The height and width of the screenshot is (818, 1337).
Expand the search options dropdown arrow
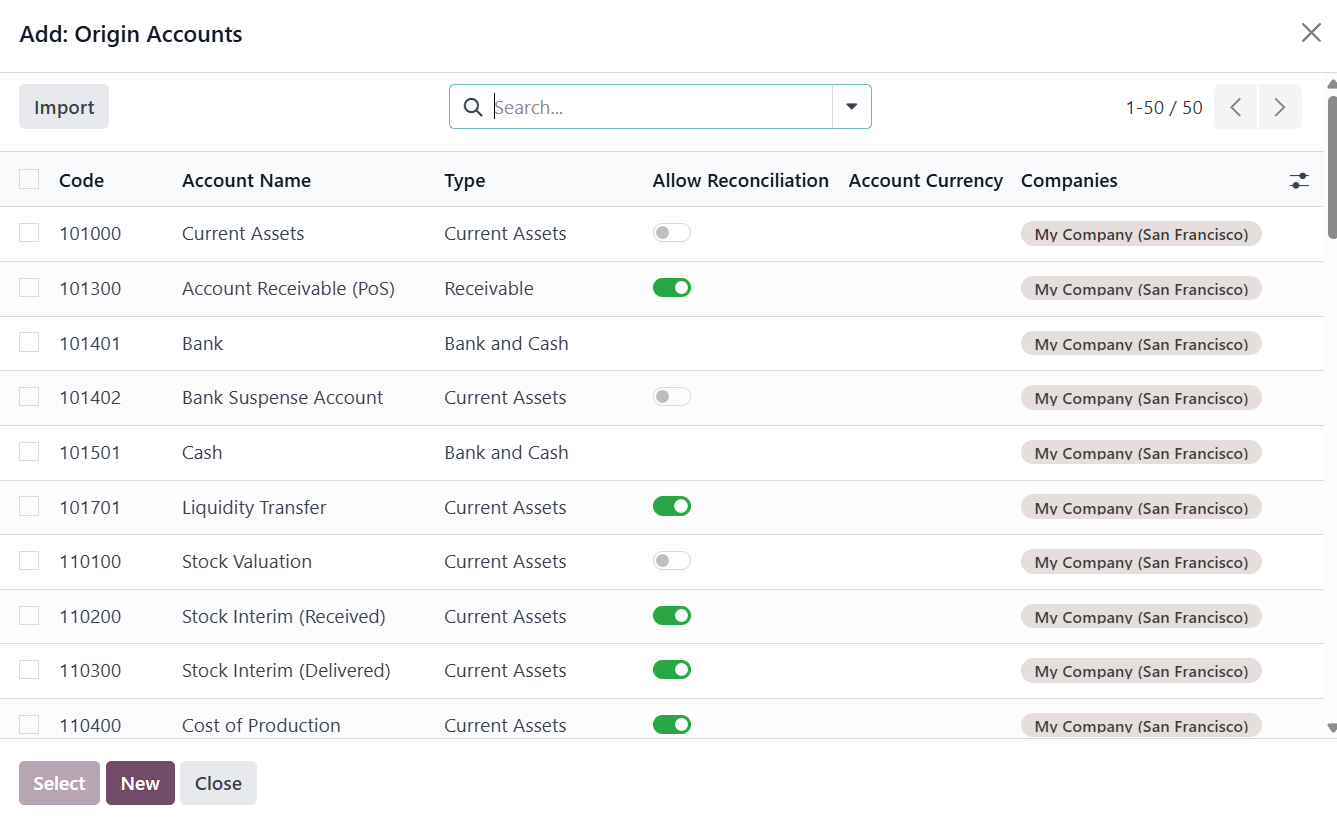852,107
